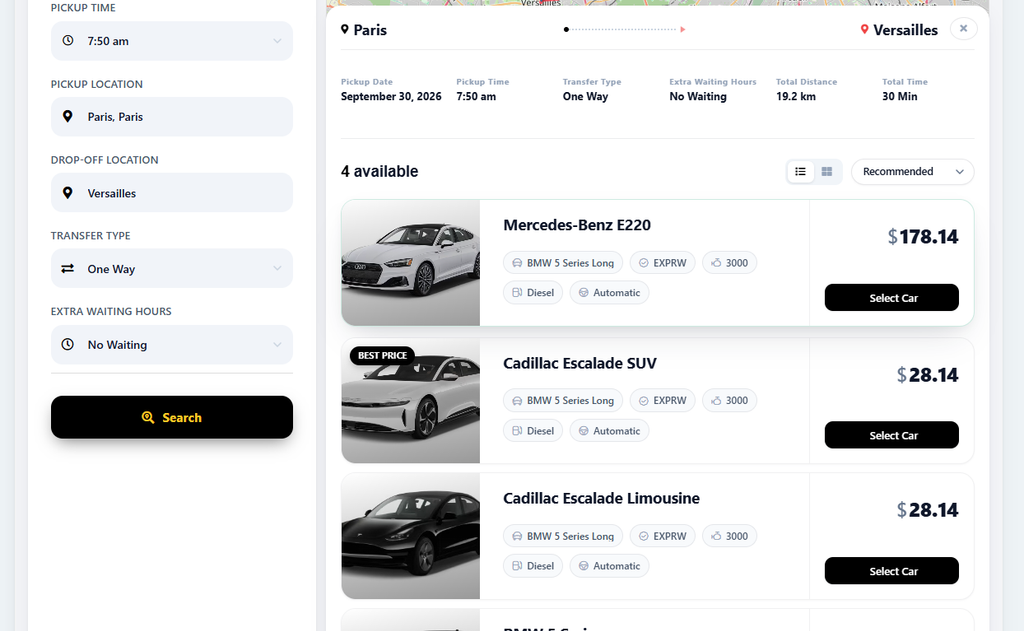Click the pin icon in Drop-off Location field

point(67,193)
